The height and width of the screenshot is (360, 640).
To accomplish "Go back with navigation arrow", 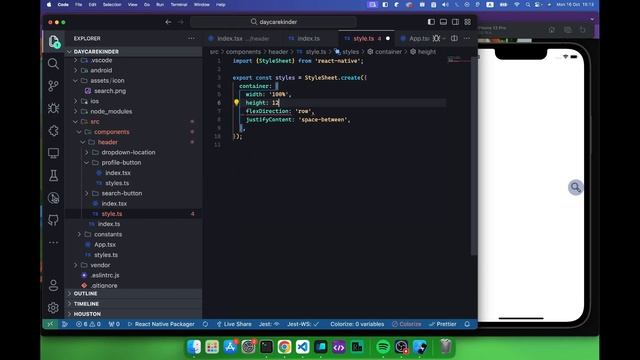I will pyautogui.click(x=168, y=22).
